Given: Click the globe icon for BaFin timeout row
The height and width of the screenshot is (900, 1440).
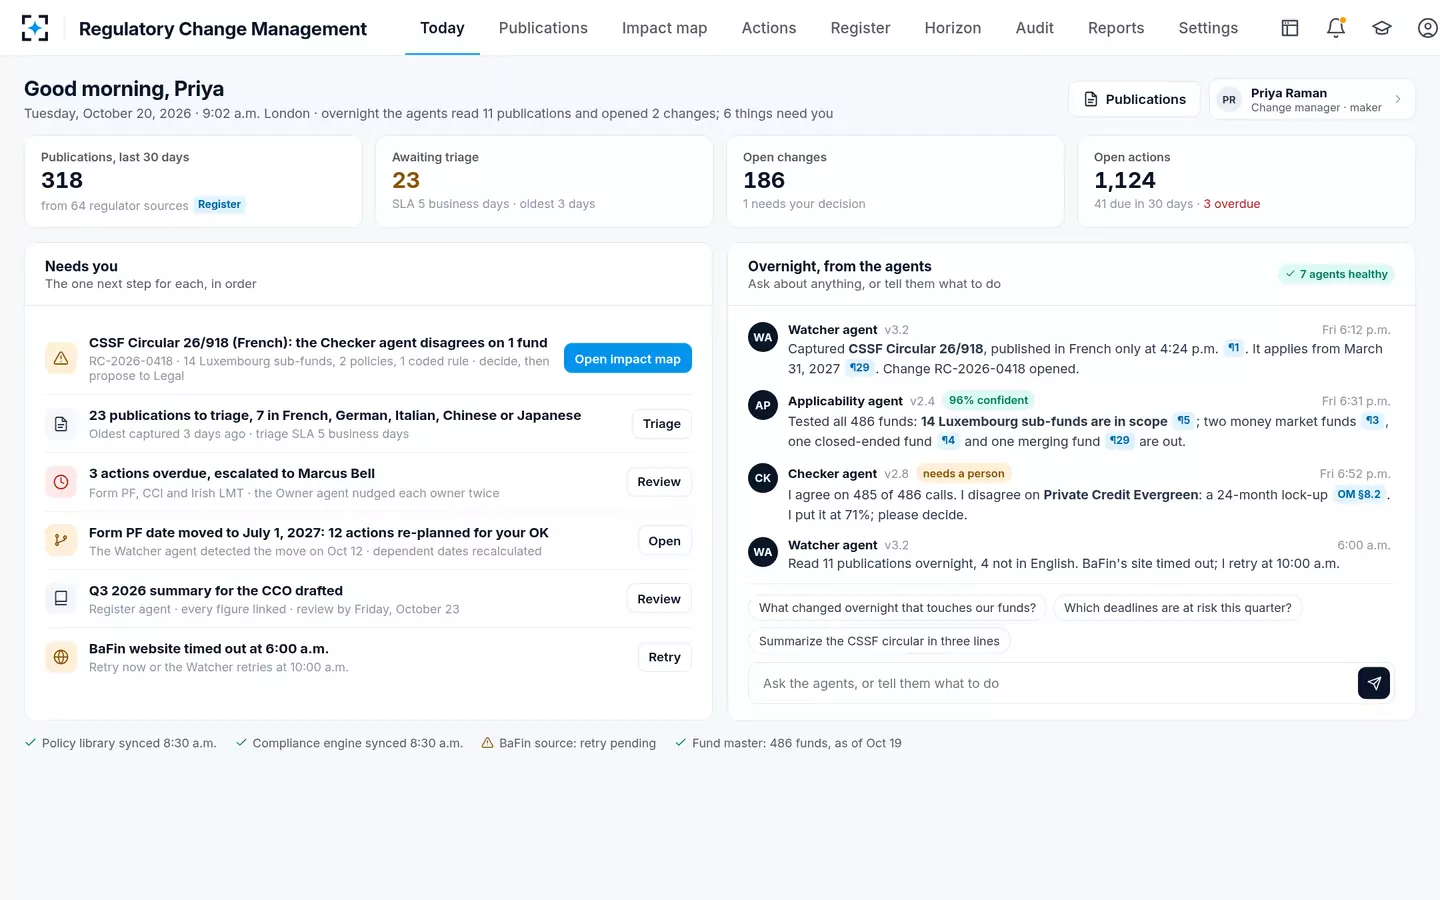Looking at the screenshot, I should point(61,657).
